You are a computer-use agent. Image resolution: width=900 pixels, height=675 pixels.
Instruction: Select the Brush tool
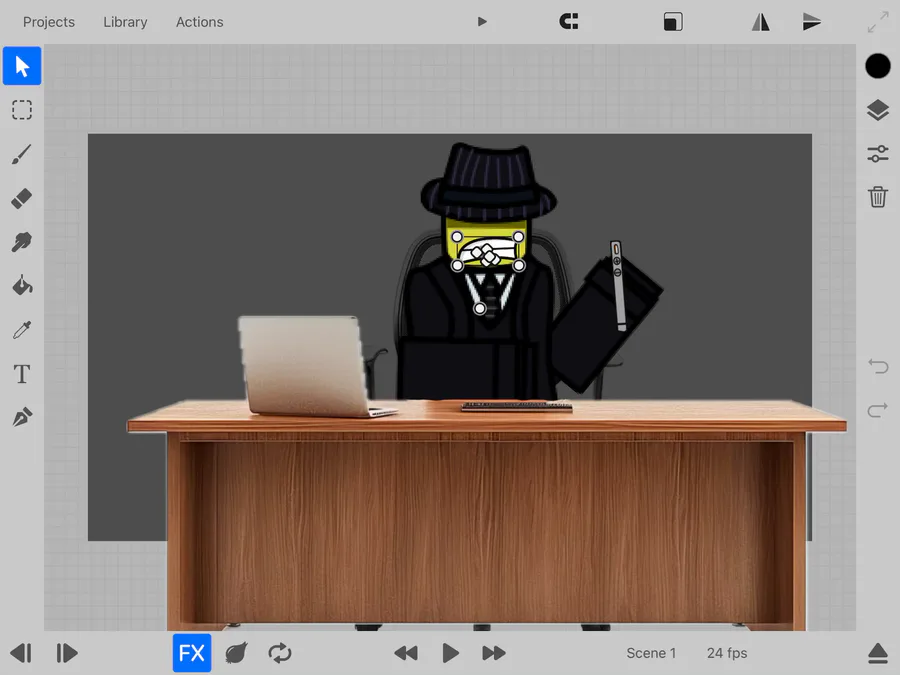[x=22, y=154]
